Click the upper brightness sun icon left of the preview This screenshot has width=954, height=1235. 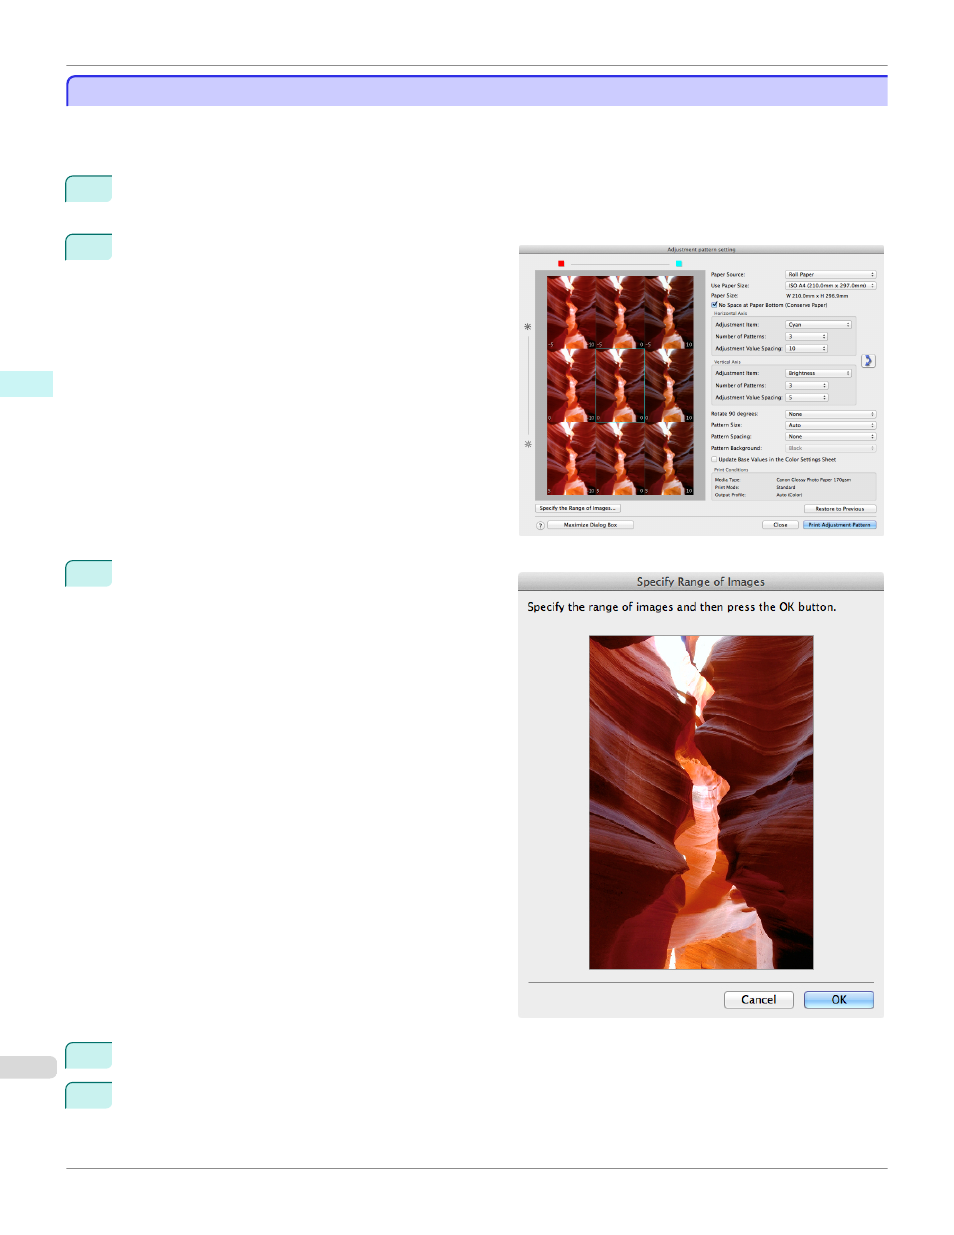coord(528,327)
